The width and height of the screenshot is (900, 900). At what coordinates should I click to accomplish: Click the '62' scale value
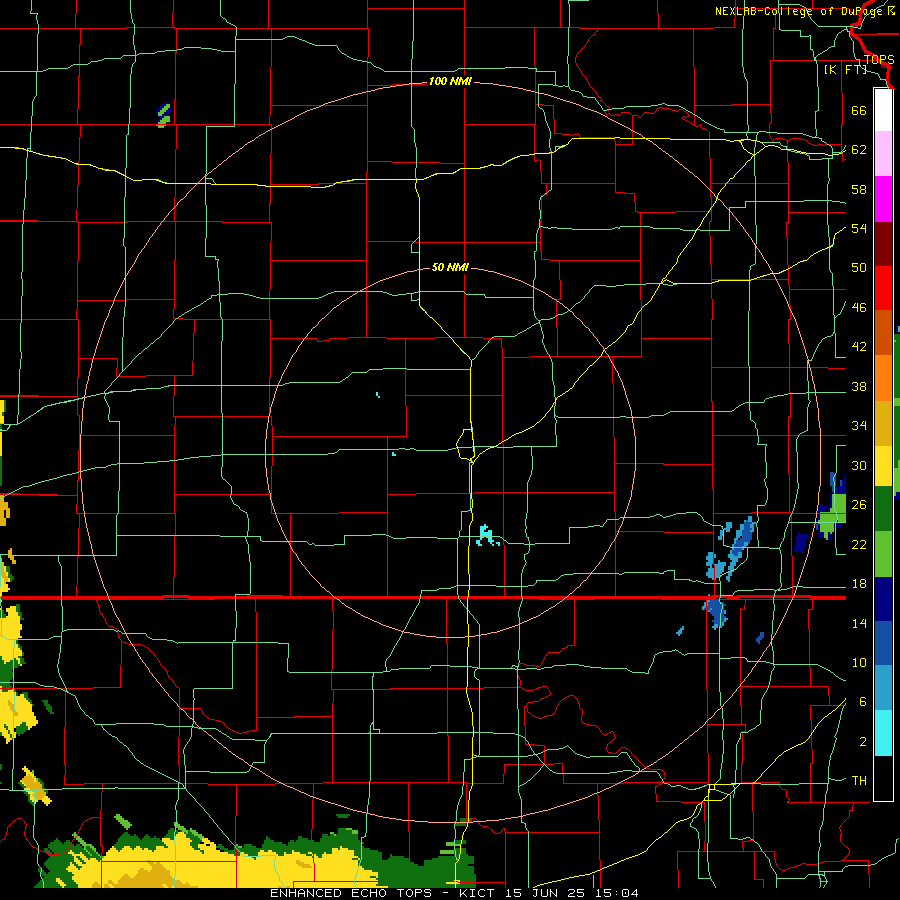(x=859, y=150)
